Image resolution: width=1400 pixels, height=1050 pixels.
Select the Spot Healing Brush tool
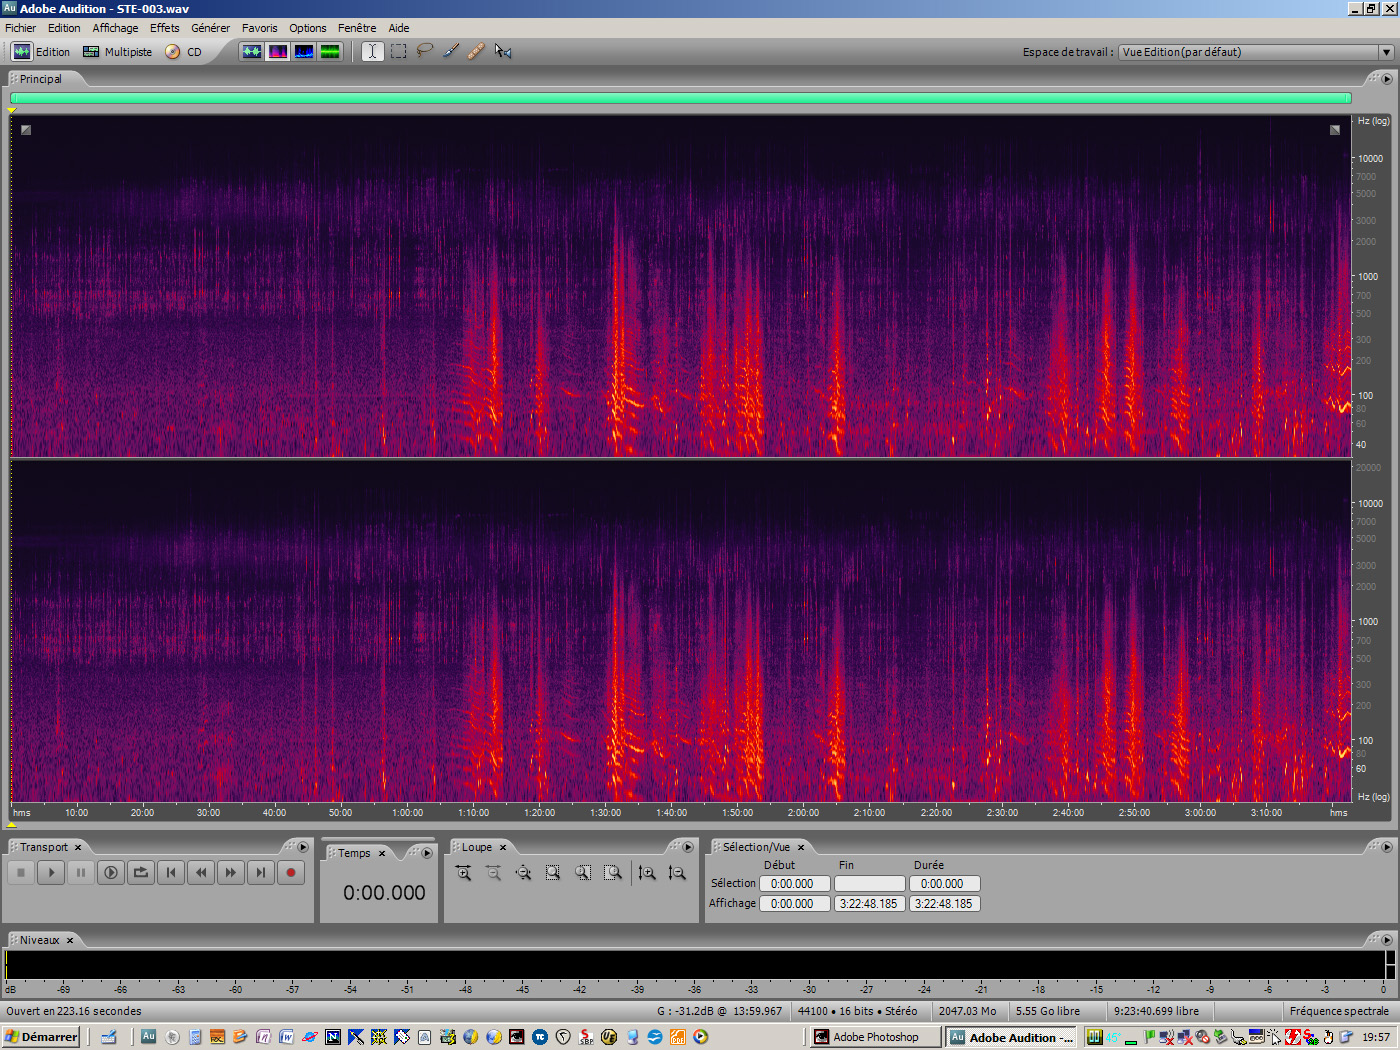tap(476, 51)
